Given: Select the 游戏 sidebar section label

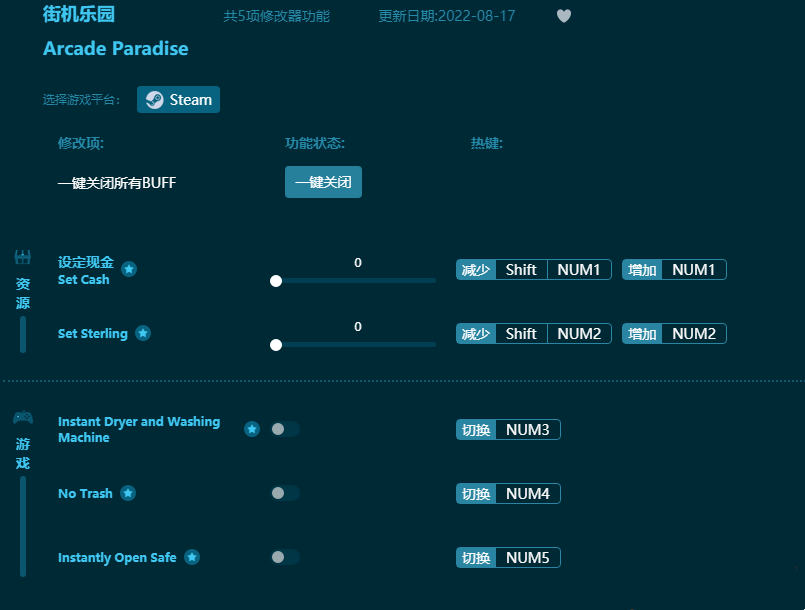Looking at the screenshot, I should pos(23,453).
